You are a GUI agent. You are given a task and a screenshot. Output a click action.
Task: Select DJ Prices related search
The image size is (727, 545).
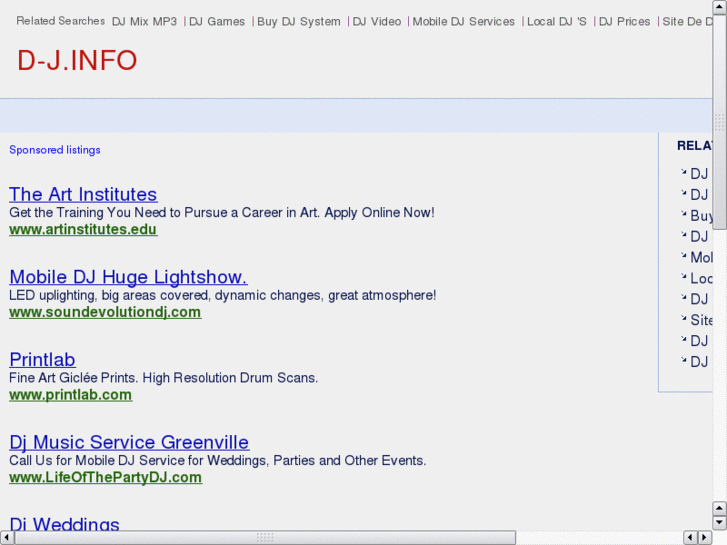point(625,21)
